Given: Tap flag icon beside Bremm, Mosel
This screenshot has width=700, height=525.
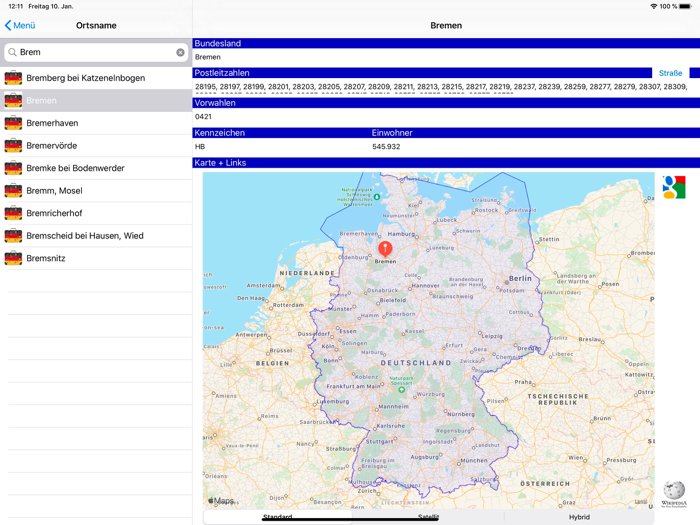Looking at the screenshot, I should pos(13,190).
